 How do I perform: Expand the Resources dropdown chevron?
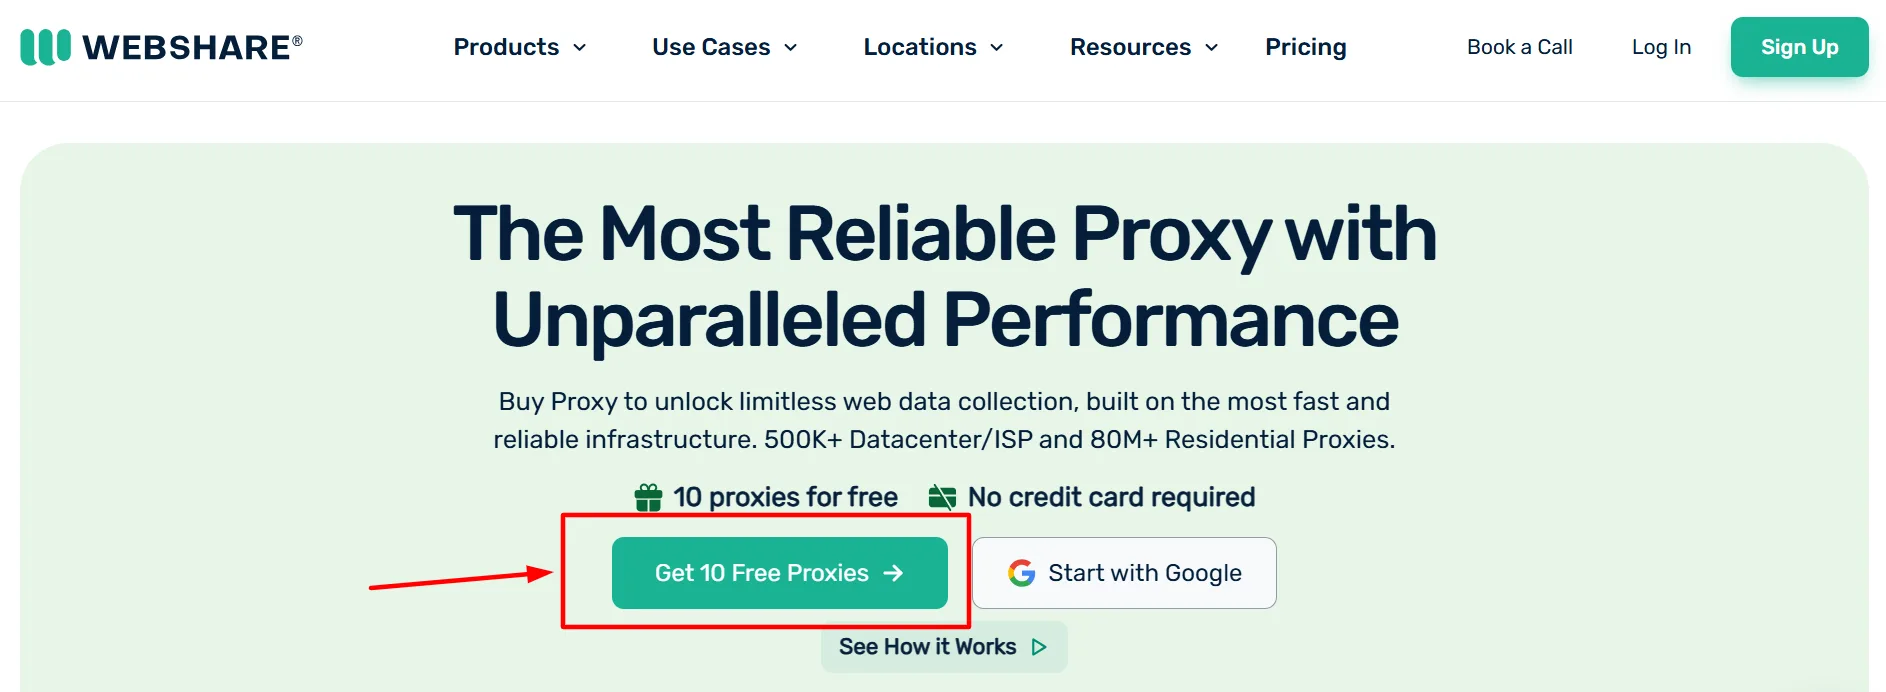click(1212, 48)
